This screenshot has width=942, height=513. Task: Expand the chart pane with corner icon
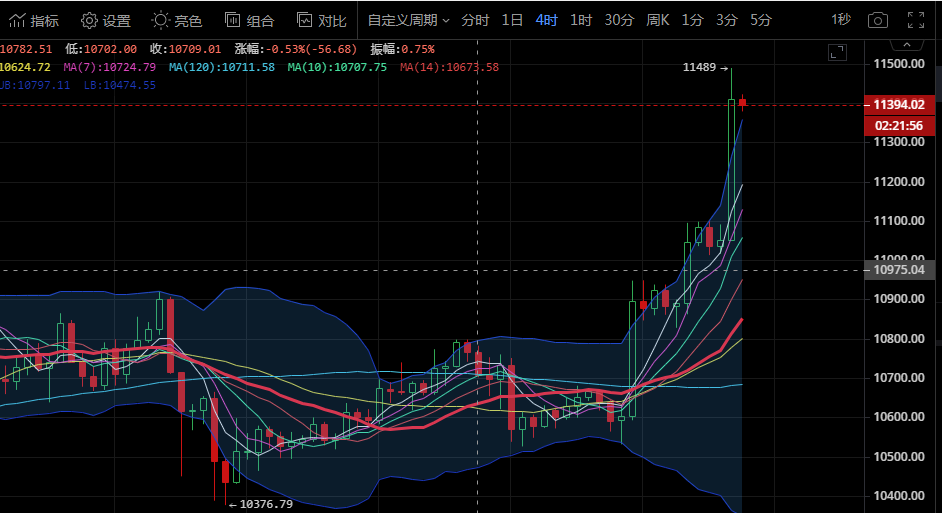(x=838, y=53)
